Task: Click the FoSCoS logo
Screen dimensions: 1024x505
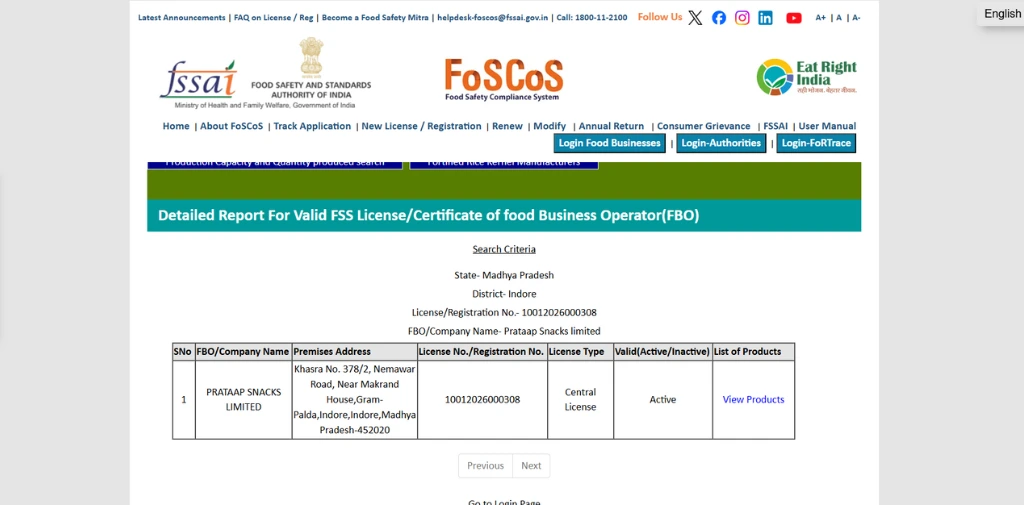Action: click(504, 80)
